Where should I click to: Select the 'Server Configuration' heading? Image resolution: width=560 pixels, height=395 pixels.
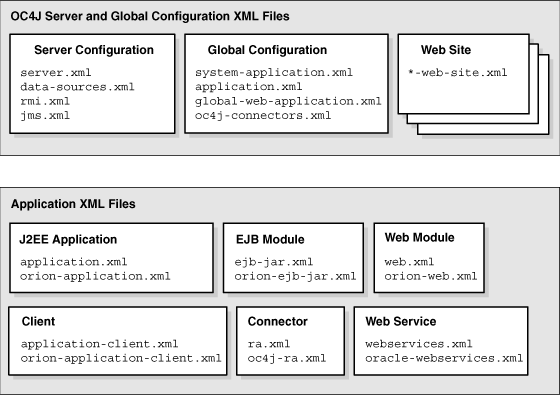94,50
